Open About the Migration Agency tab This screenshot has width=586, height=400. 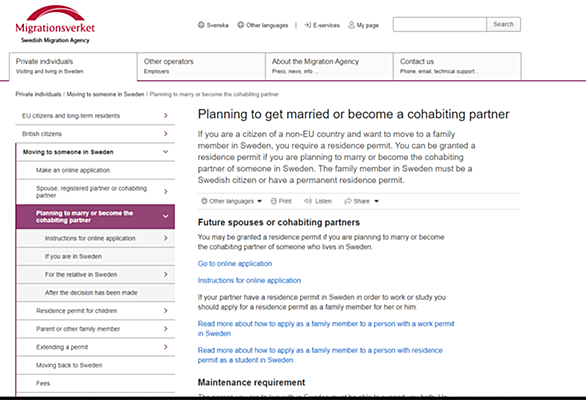pos(329,66)
